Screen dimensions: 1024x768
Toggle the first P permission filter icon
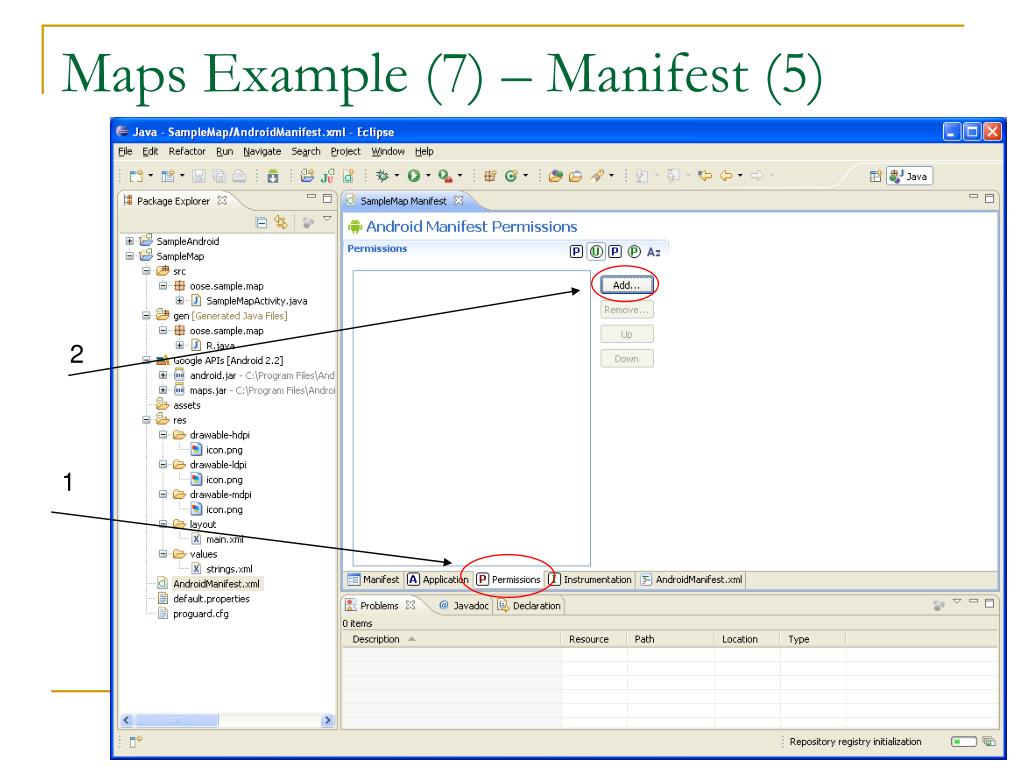click(576, 251)
